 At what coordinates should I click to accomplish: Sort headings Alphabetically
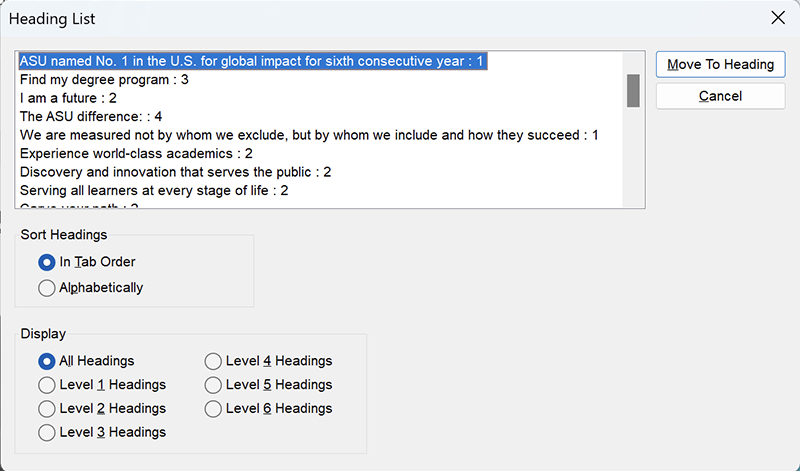coord(91,288)
